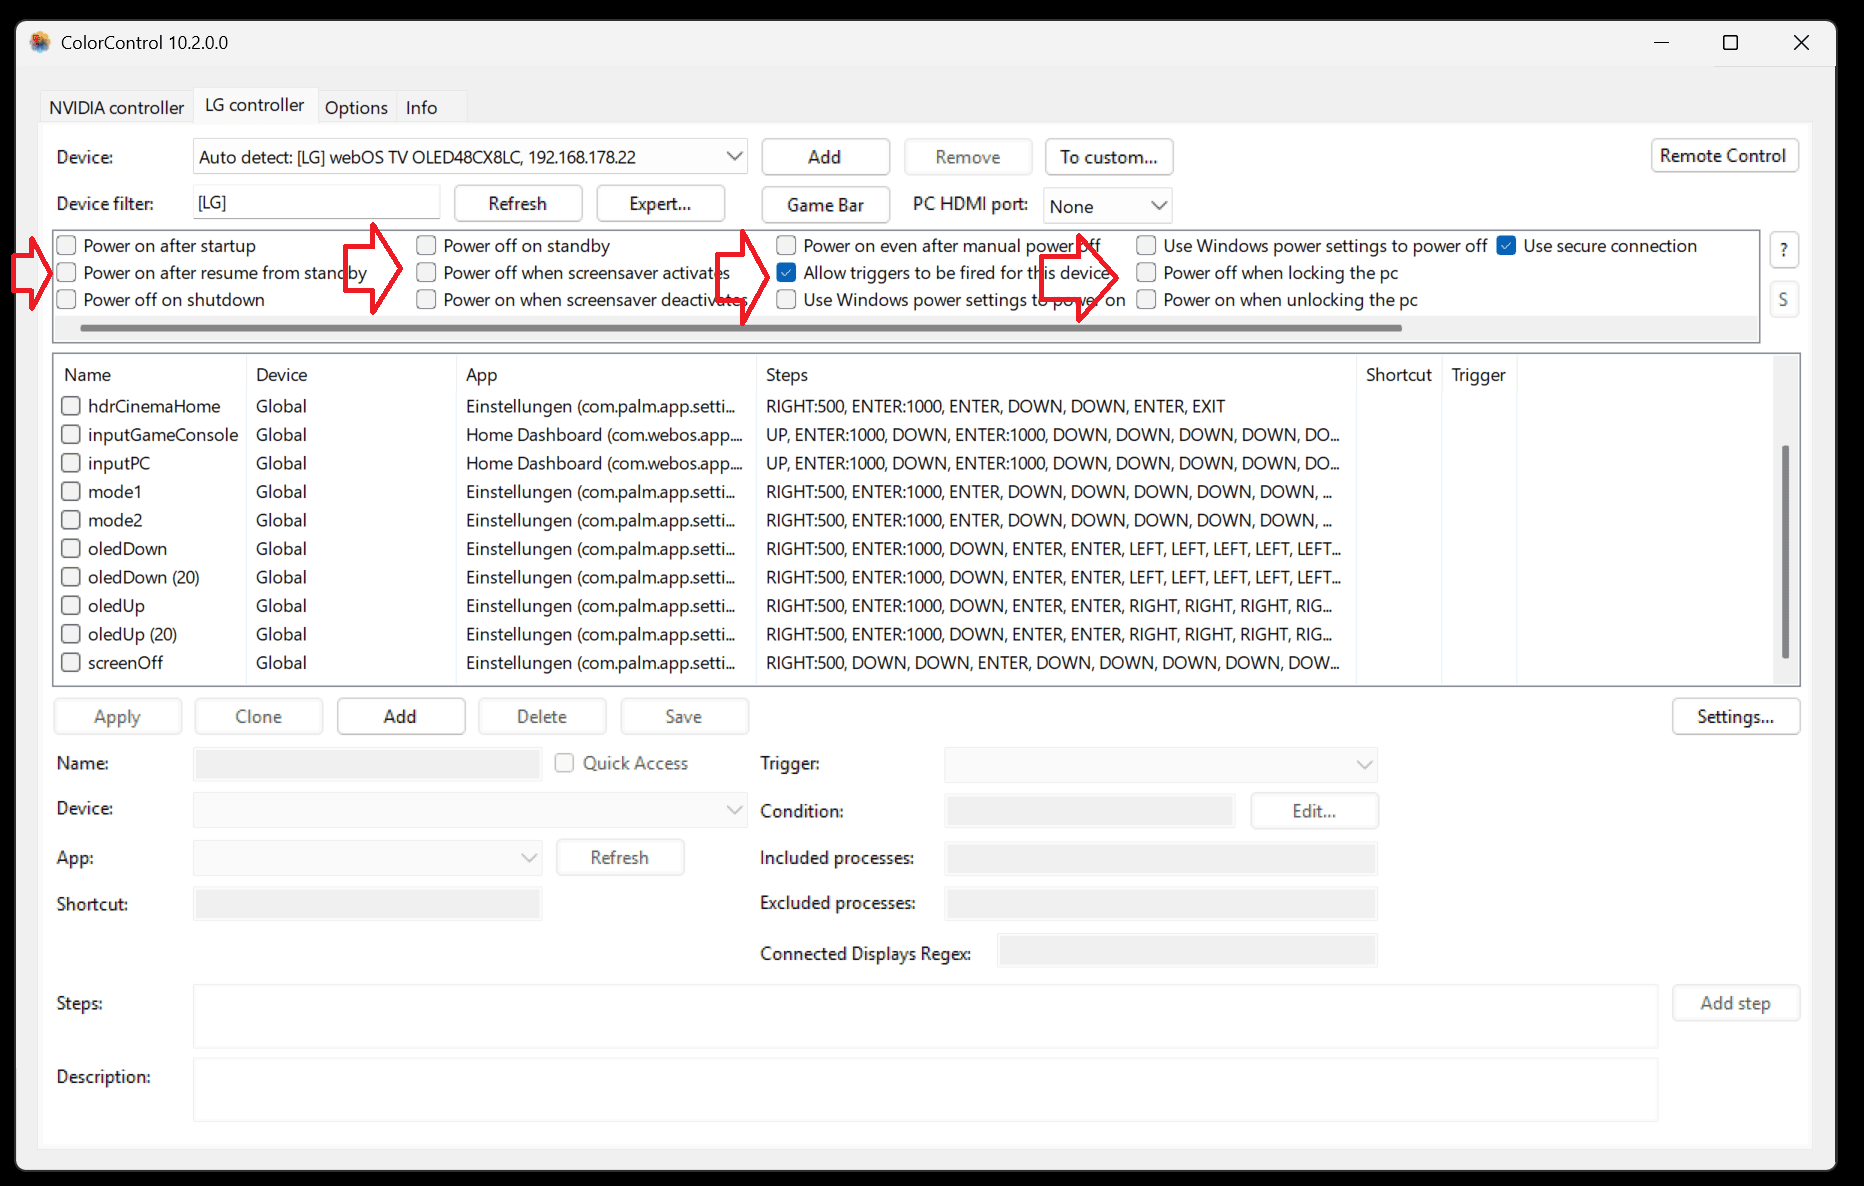Check Power off when locking the pc
Viewport: 1864px width, 1186px height.
[x=1147, y=272]
